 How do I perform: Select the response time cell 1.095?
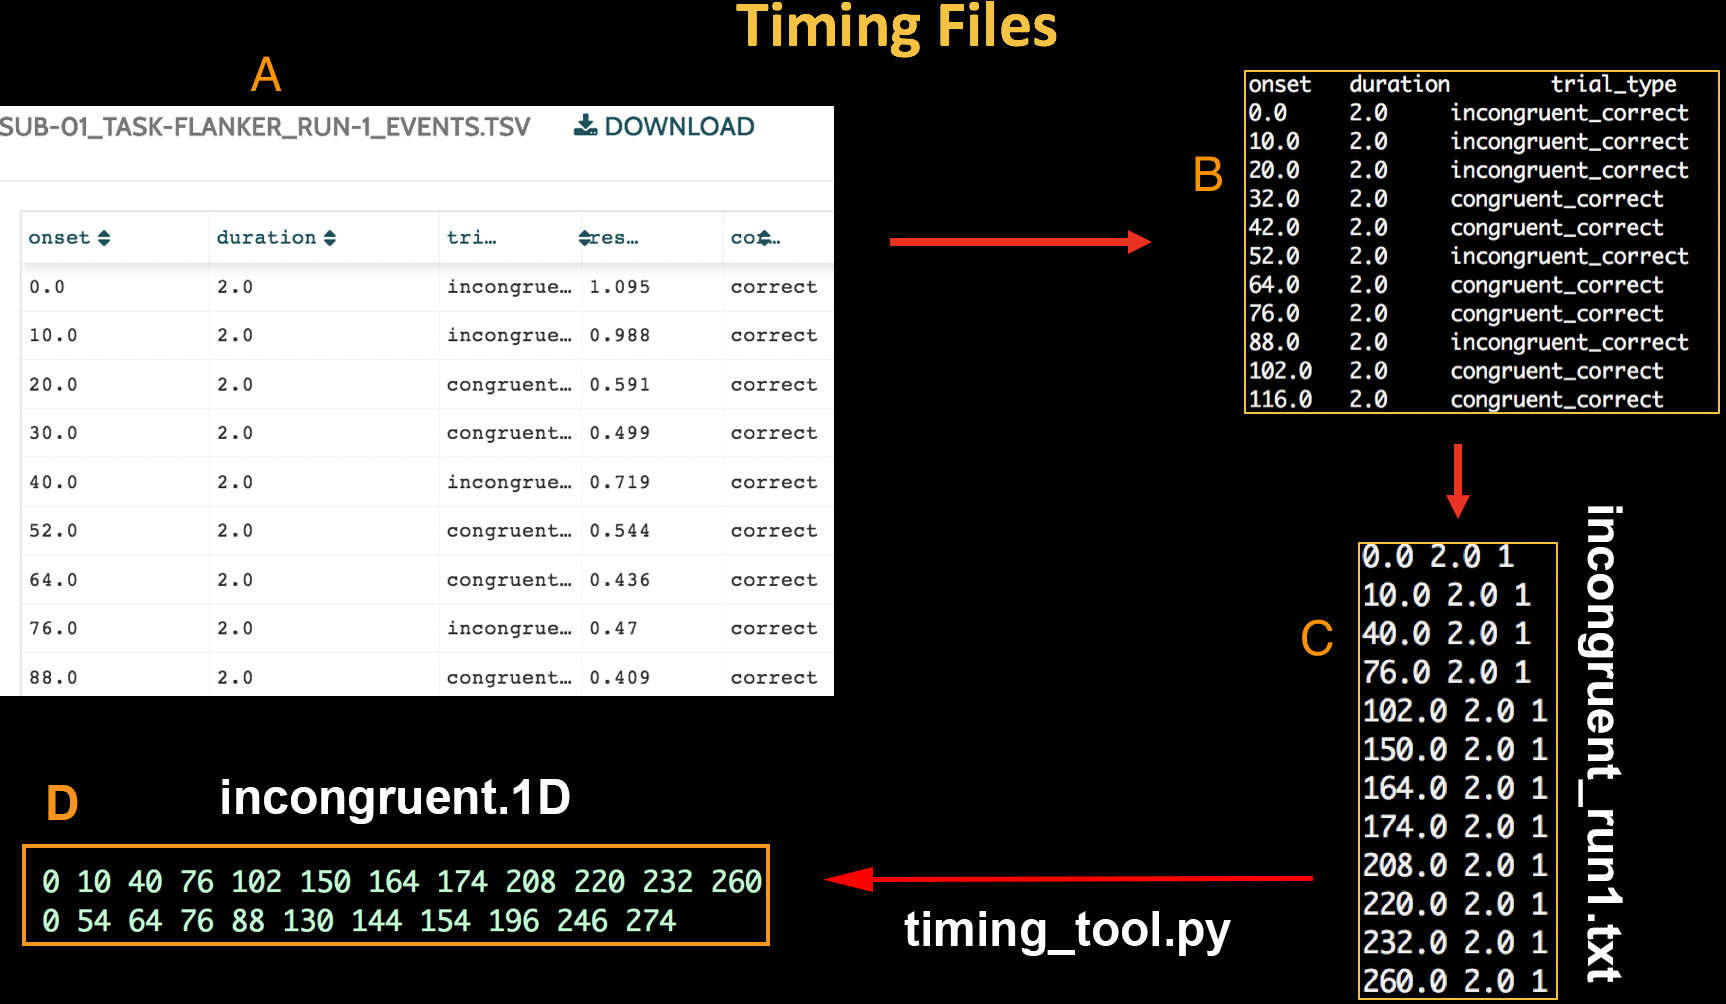[x=620, y=287]
